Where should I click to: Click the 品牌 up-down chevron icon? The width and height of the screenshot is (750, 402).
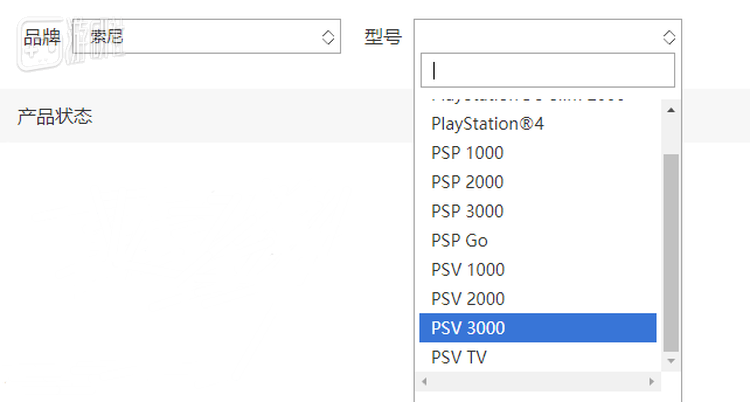pos(327,37)
